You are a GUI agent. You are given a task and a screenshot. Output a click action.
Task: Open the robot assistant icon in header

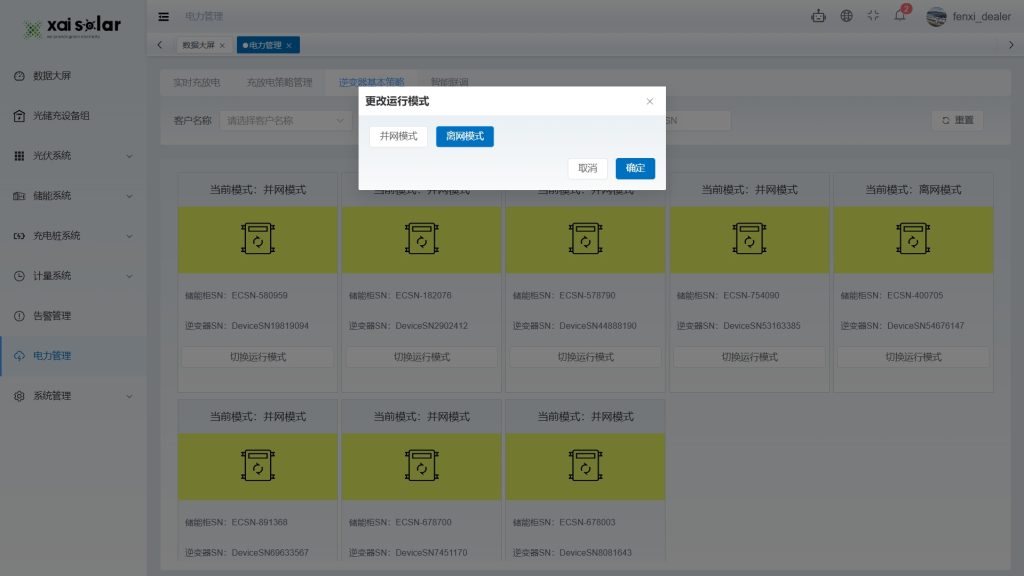tap(819, 16)
